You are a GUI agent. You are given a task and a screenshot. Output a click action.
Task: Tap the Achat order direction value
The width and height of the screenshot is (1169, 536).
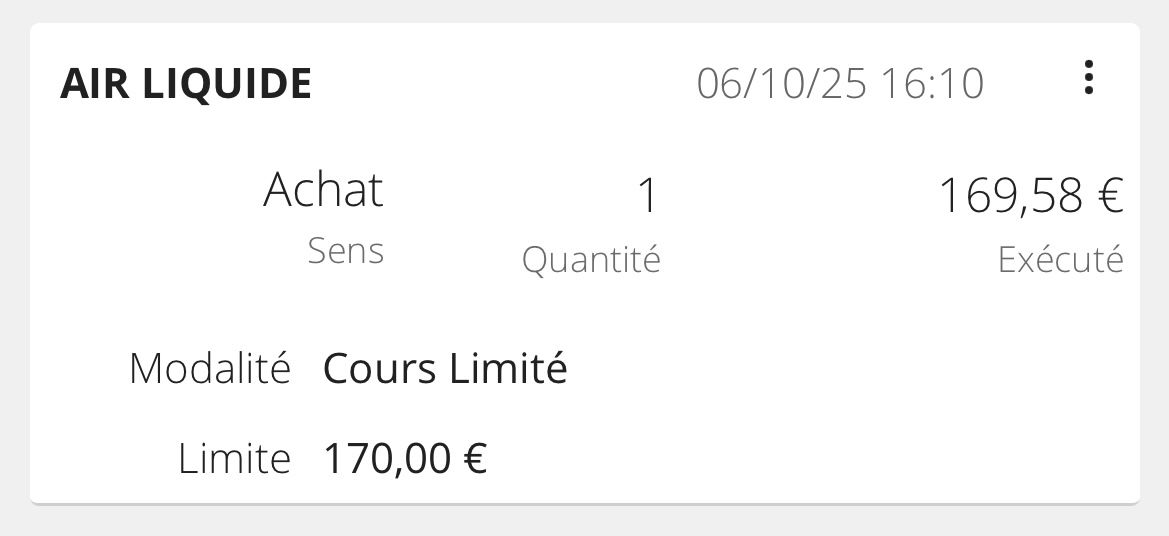323,190
